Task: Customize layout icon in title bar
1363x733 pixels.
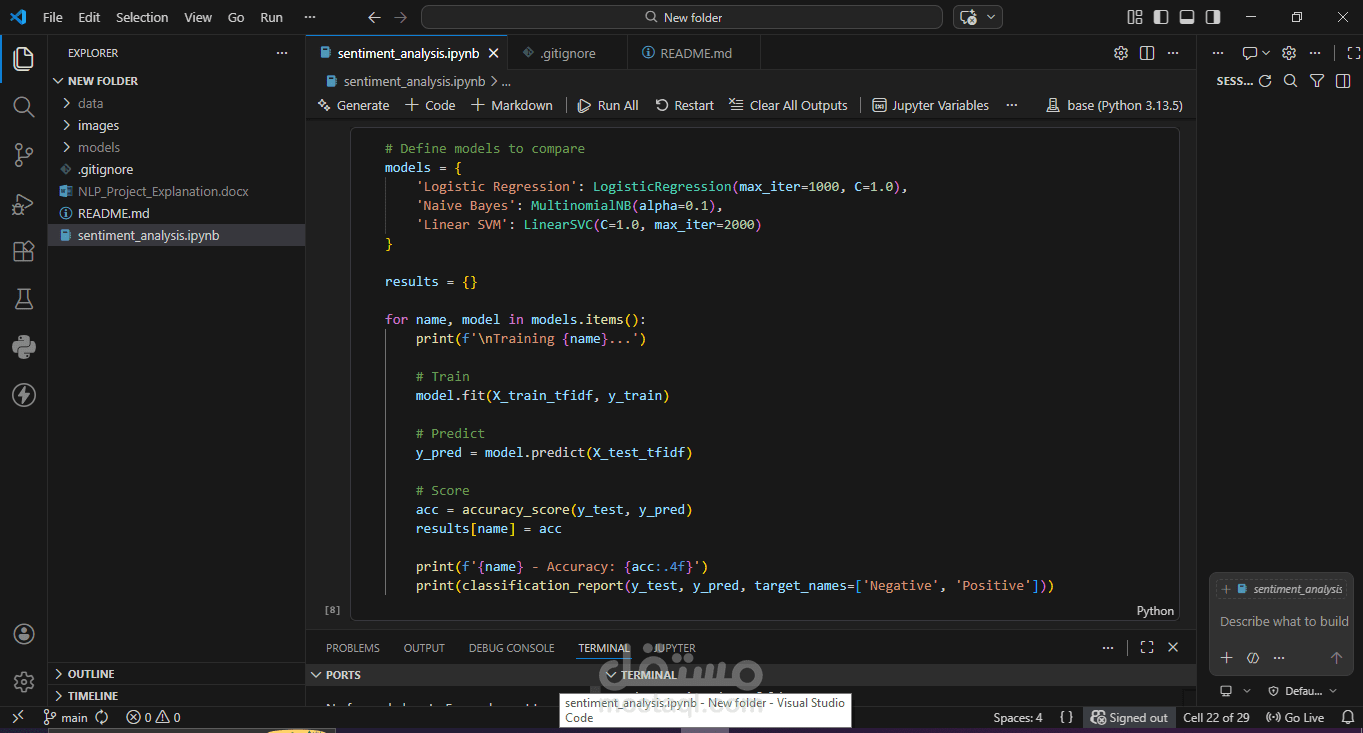Action: click(1135, 17)
